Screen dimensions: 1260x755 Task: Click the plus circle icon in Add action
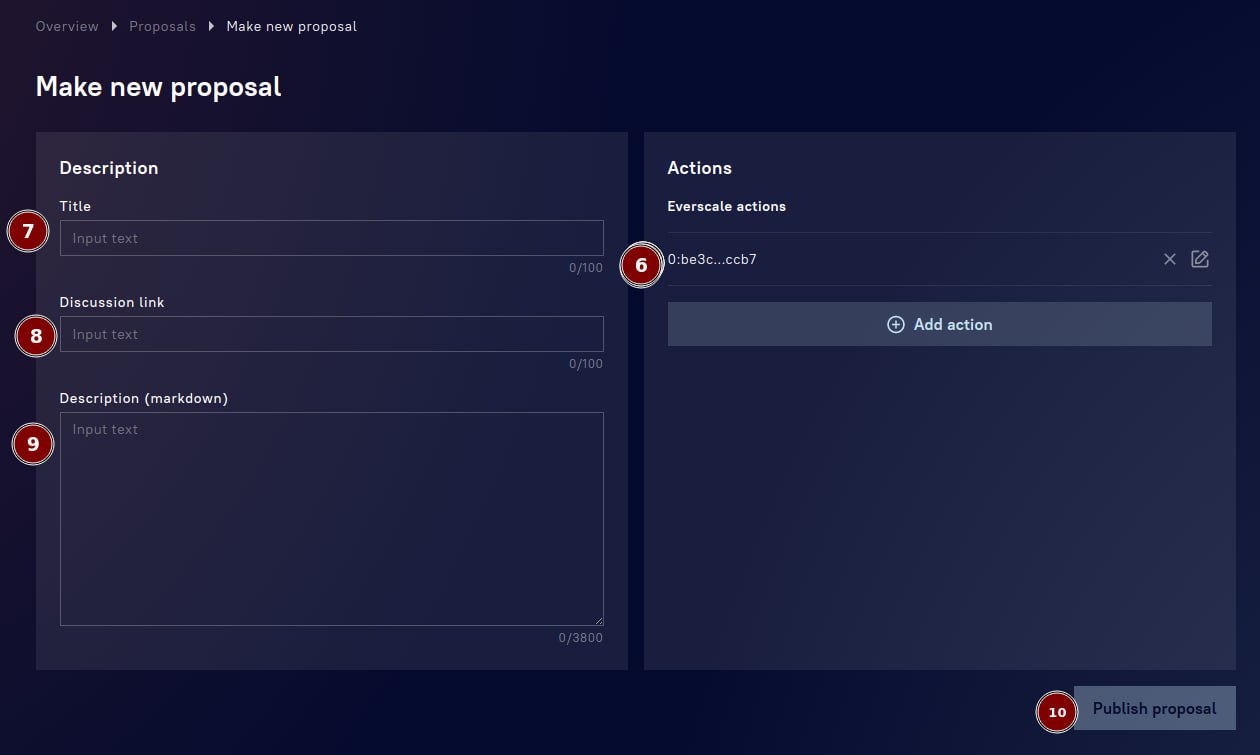click(896, 325)
